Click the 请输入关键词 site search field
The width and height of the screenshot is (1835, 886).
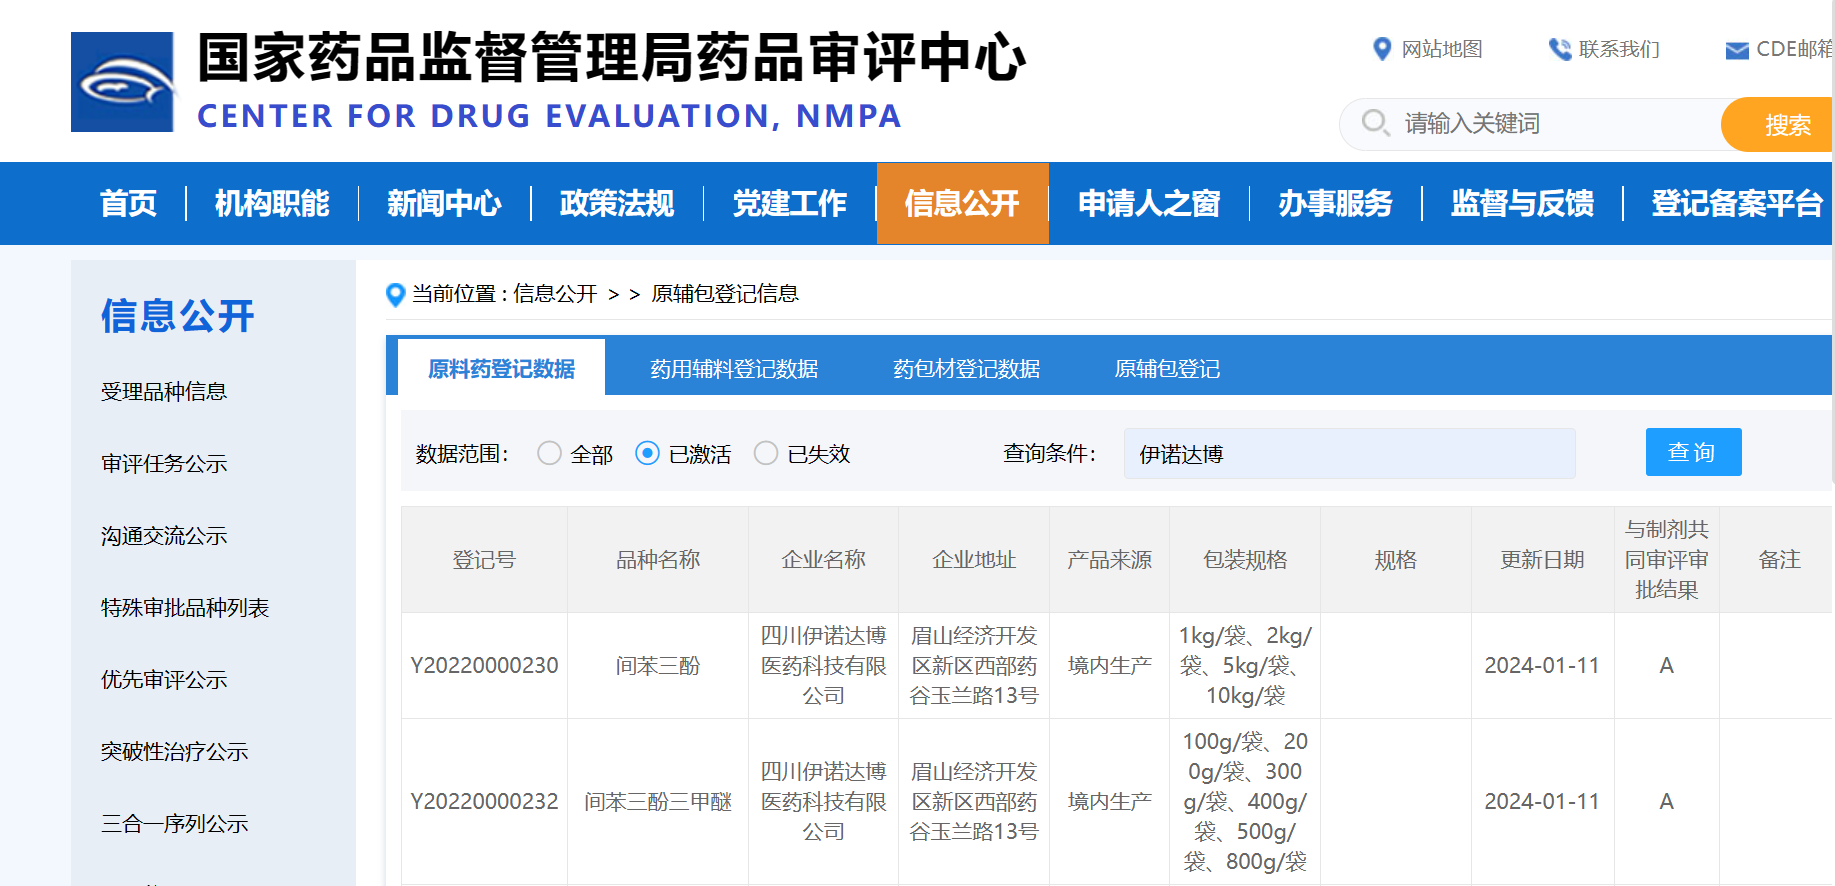click(1550, 124)
